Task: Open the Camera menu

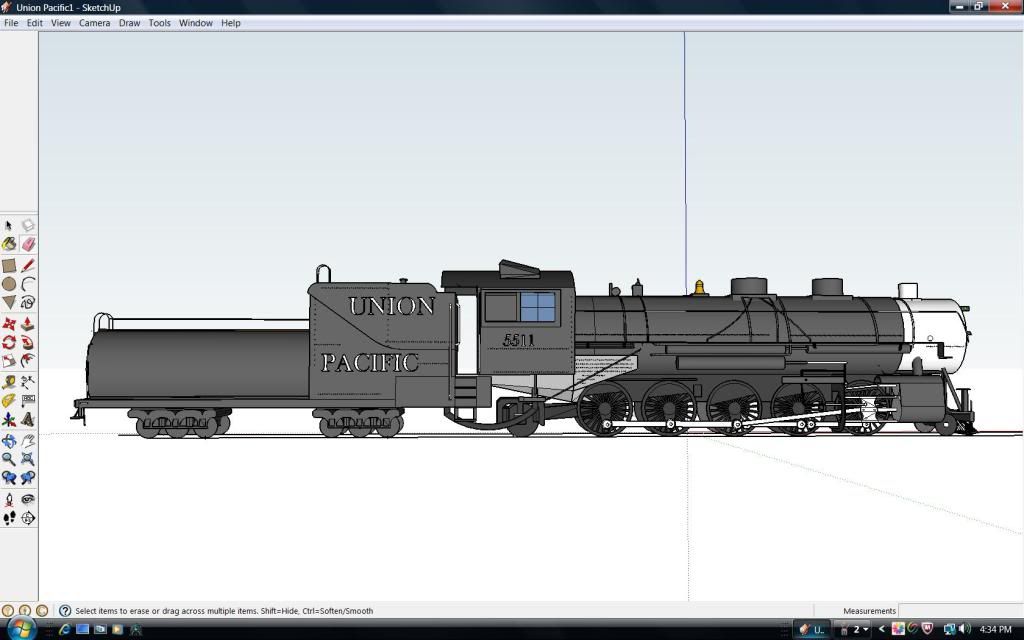Action: pos(95,23)
